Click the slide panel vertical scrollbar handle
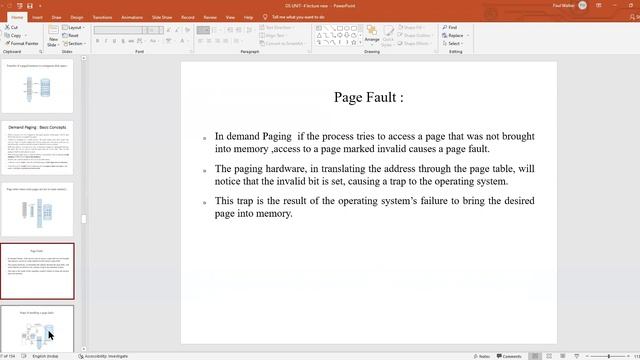 84,219
